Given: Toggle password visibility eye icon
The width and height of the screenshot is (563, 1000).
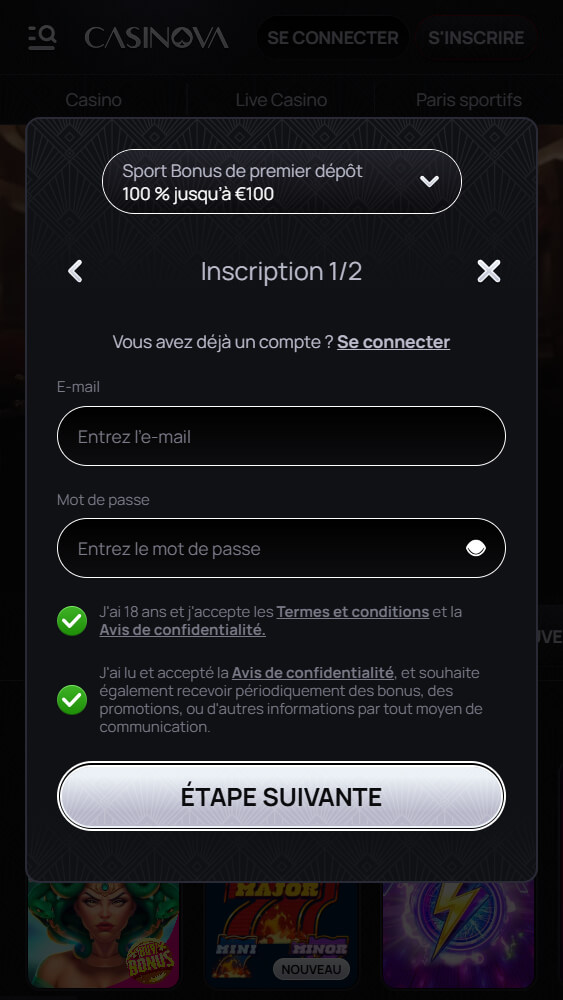Looking at the screenshot, I should (476, 548).
